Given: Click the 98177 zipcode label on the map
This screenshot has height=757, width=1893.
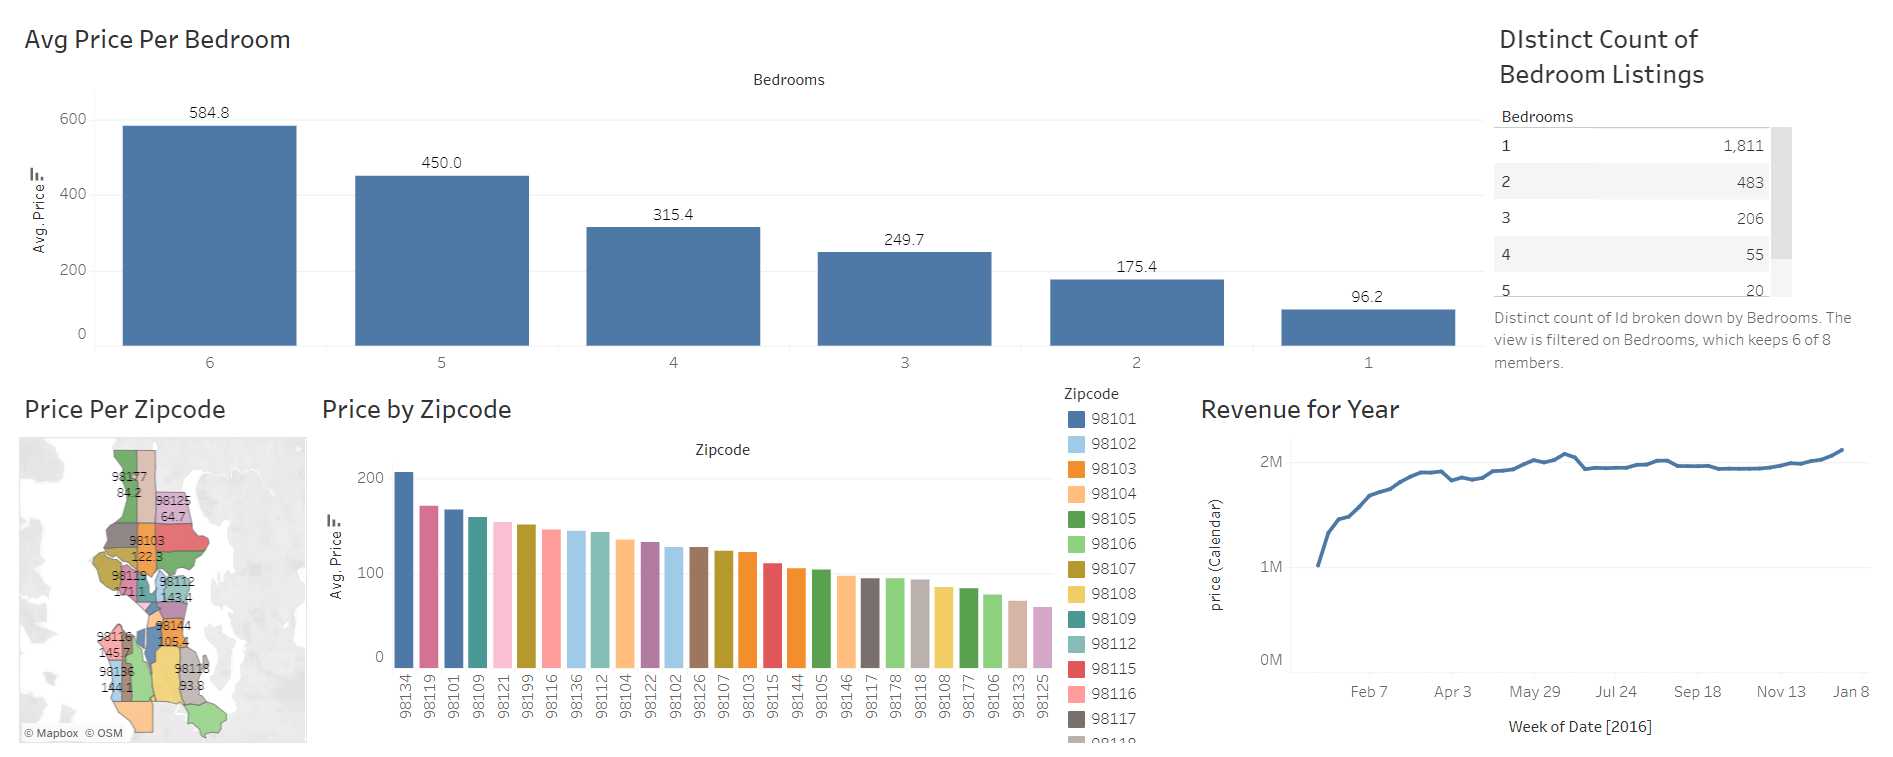Looking at the screenshot, I should [129, 477].
